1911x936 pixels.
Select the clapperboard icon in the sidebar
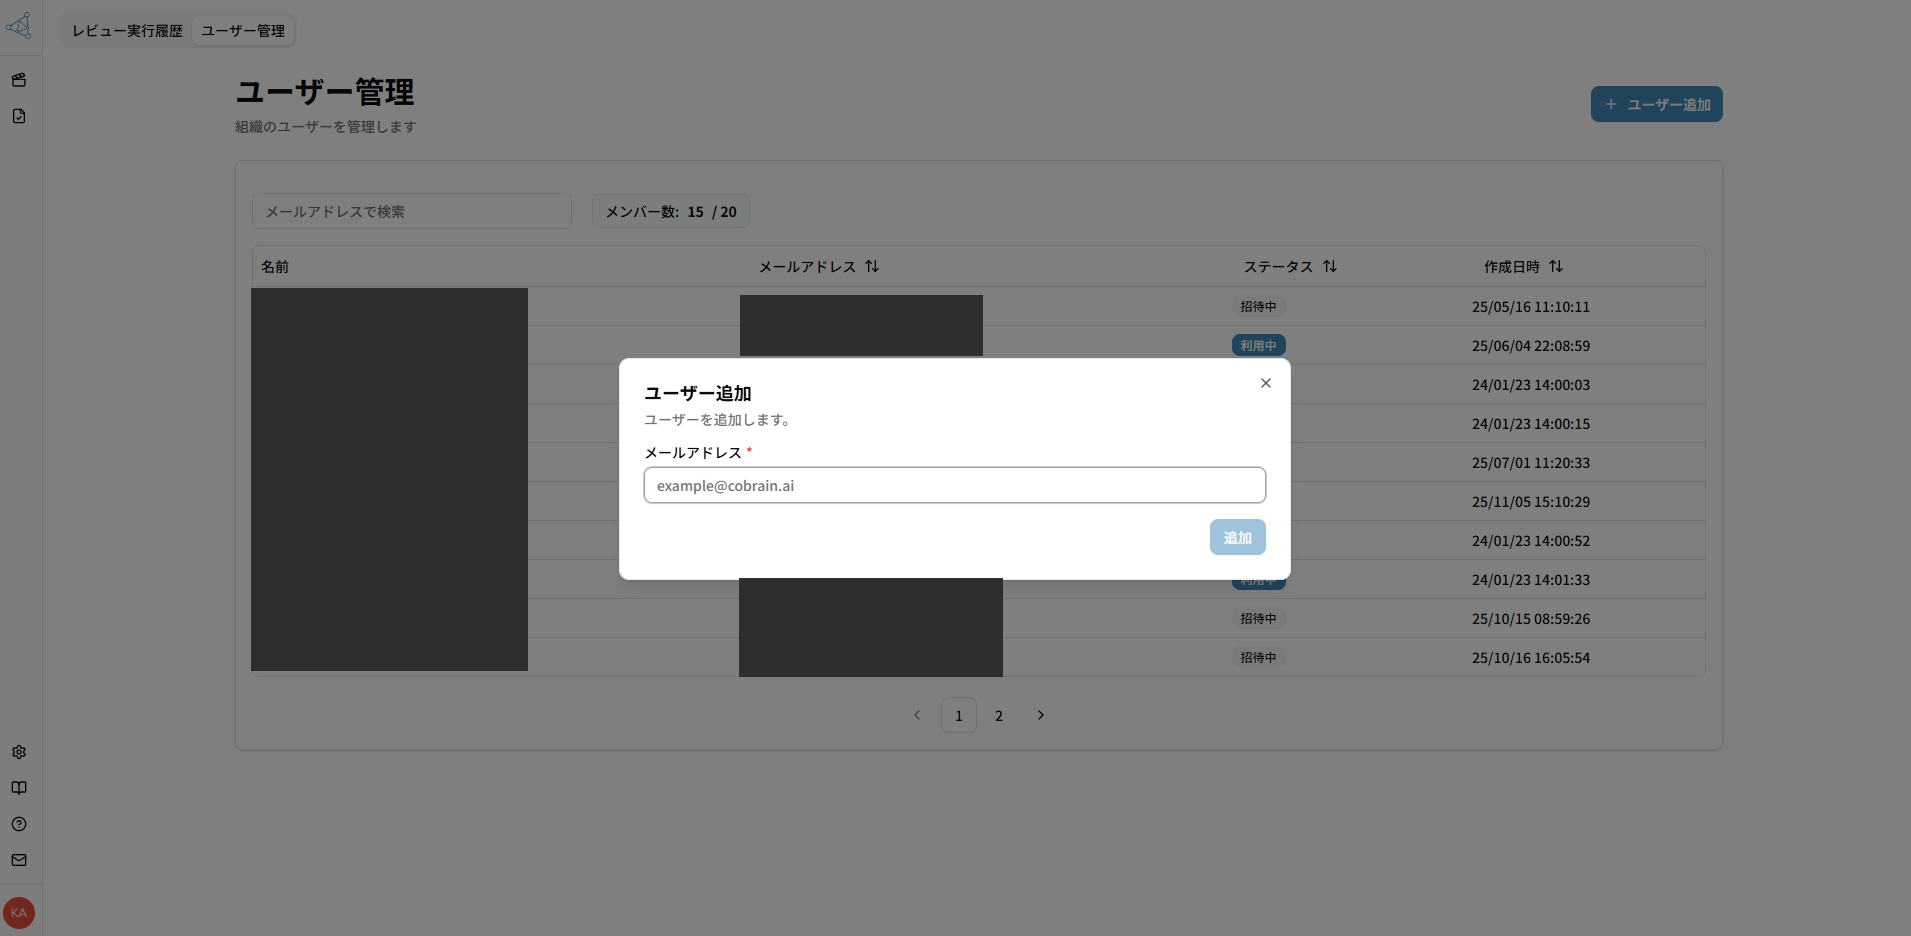[19, 80]
